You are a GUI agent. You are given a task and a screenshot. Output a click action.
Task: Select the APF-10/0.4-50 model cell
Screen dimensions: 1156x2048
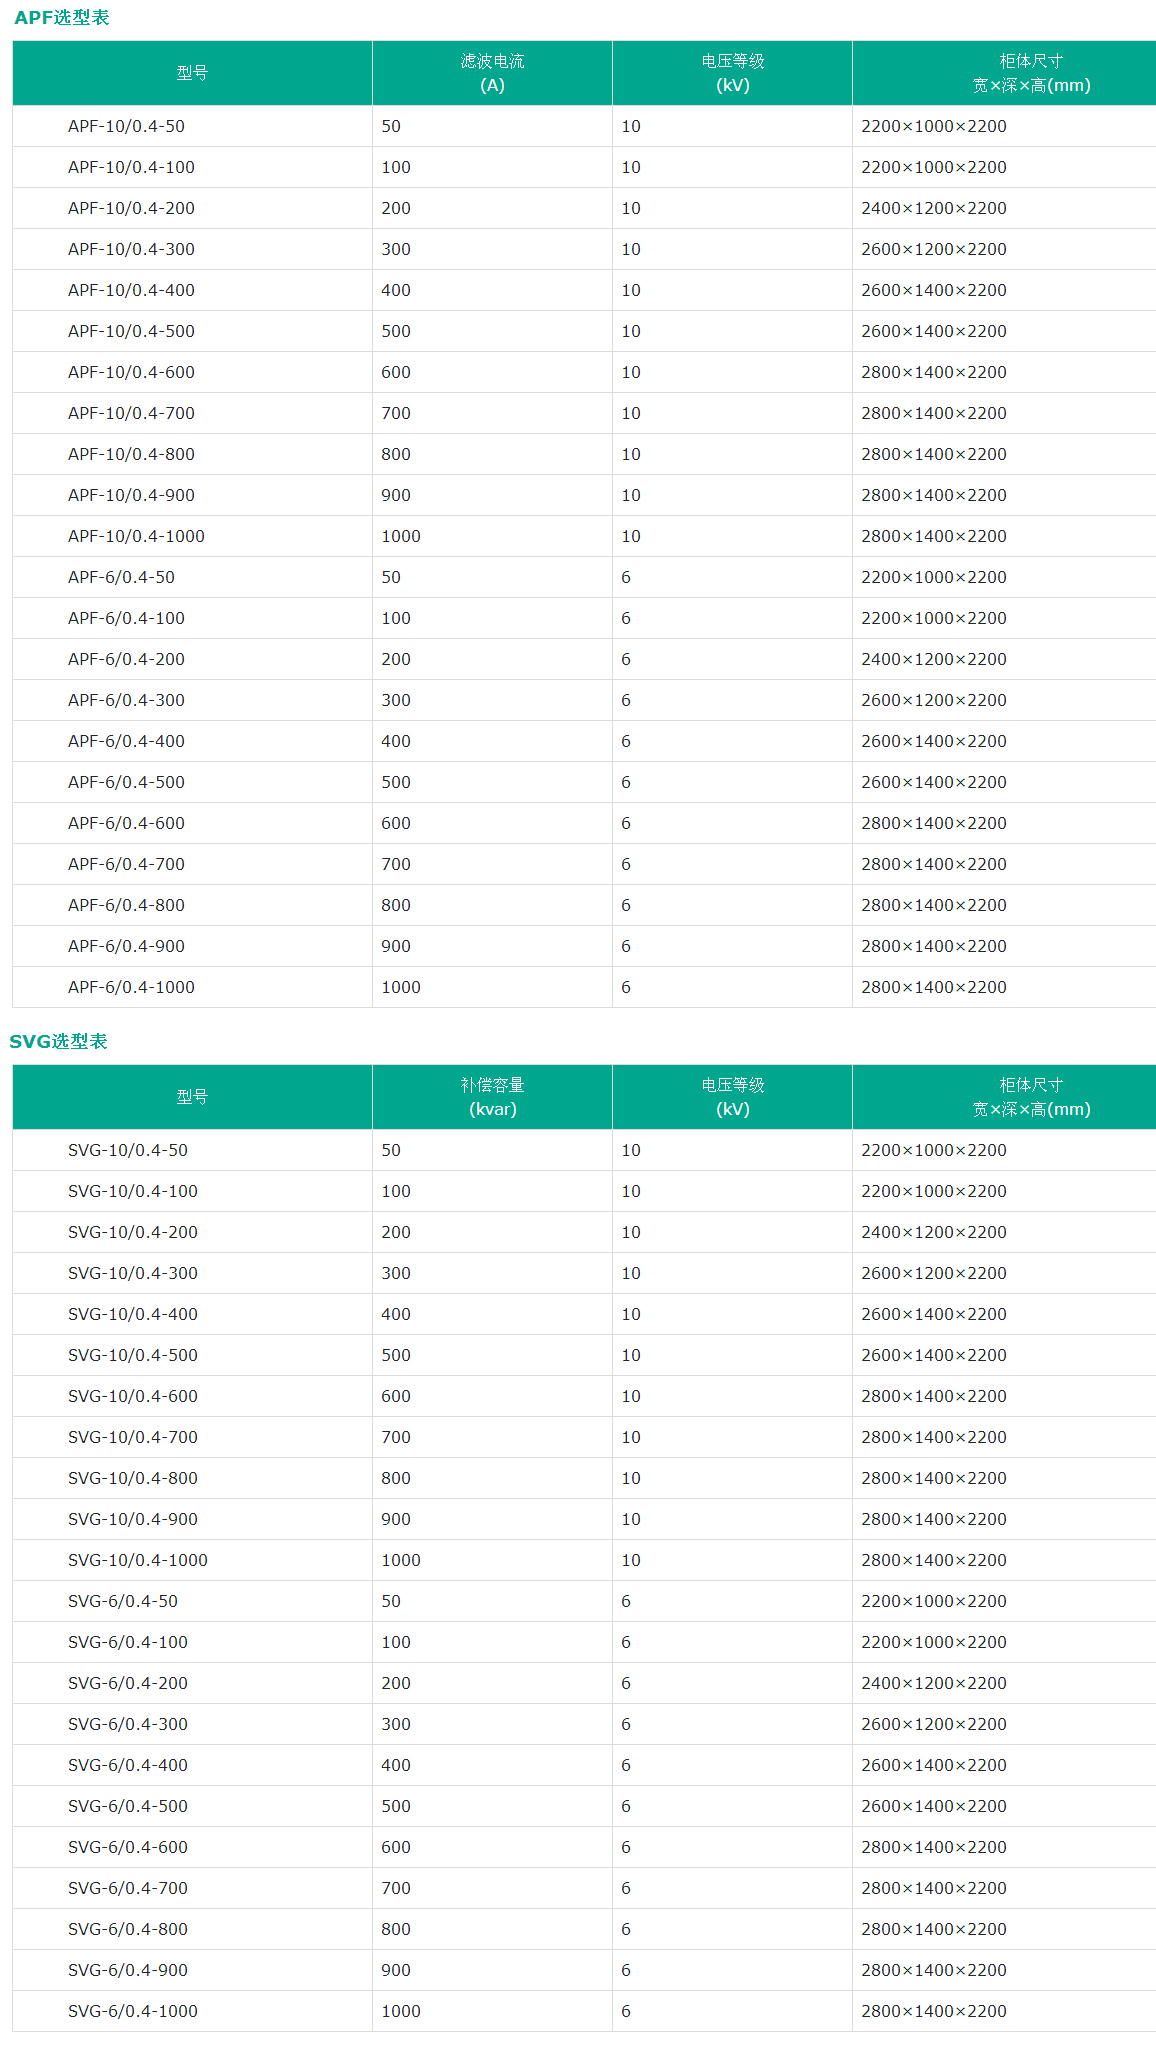[x=126, y=126]
